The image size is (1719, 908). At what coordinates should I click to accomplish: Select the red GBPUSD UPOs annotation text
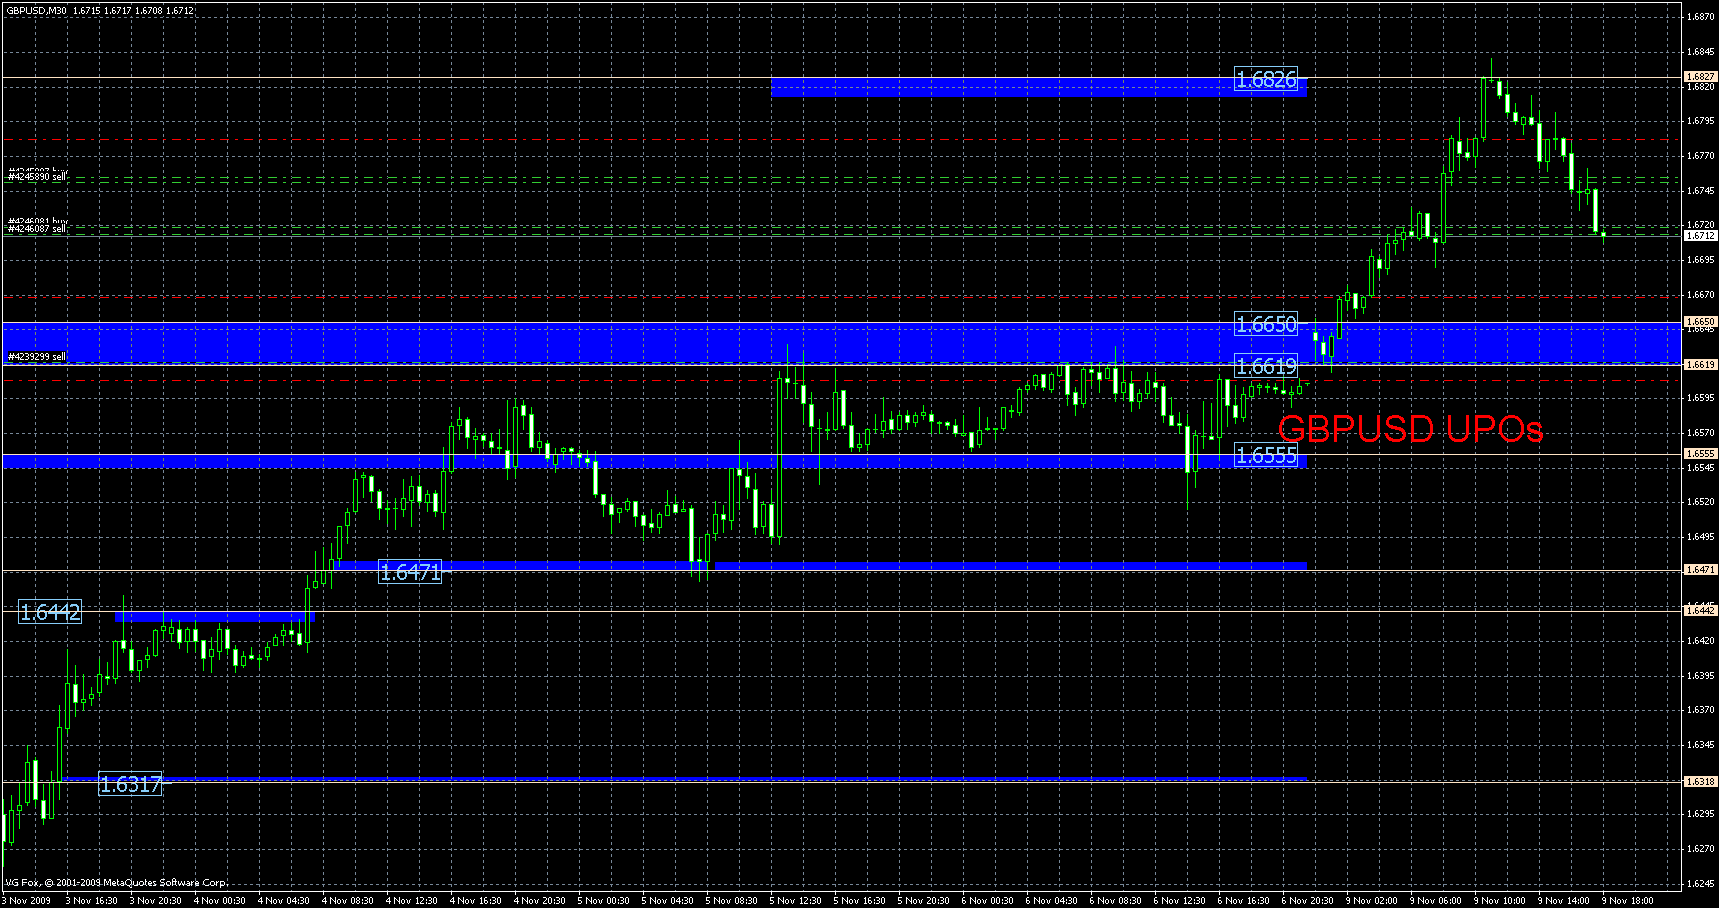click(x=1410, y=432)
